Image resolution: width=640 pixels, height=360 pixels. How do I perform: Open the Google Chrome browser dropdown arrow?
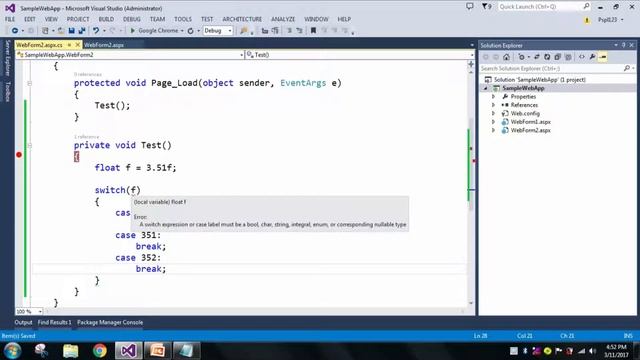click(182, 31)
